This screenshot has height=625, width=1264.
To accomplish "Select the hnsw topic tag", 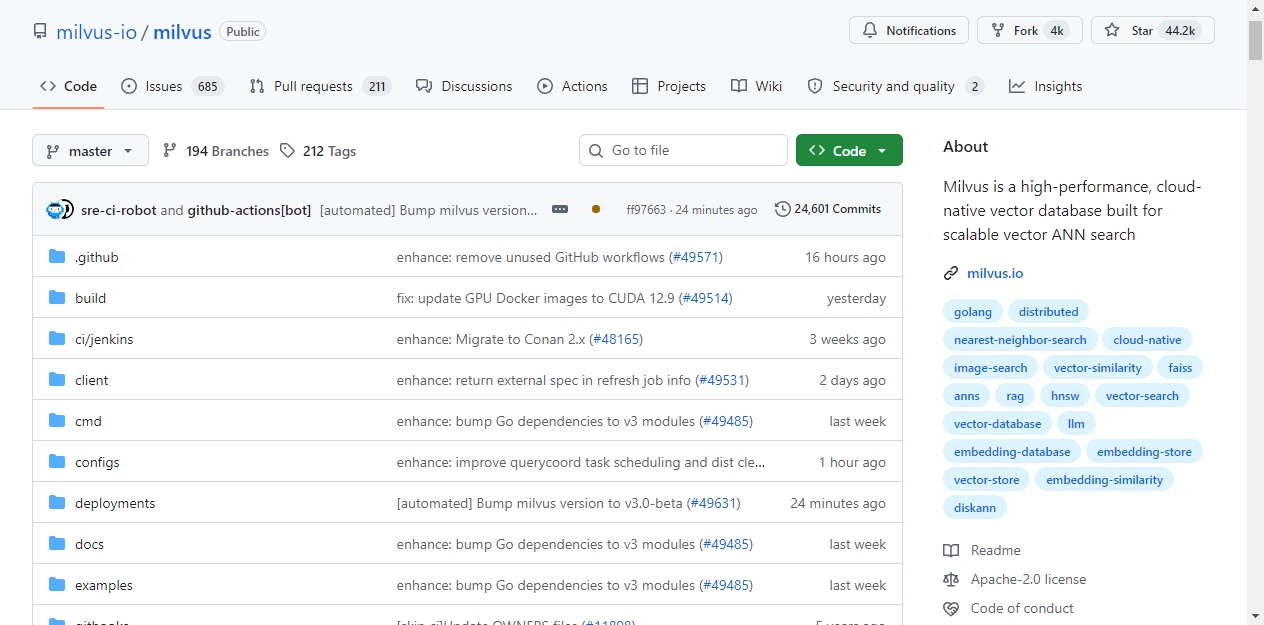I will point(1065,396).
